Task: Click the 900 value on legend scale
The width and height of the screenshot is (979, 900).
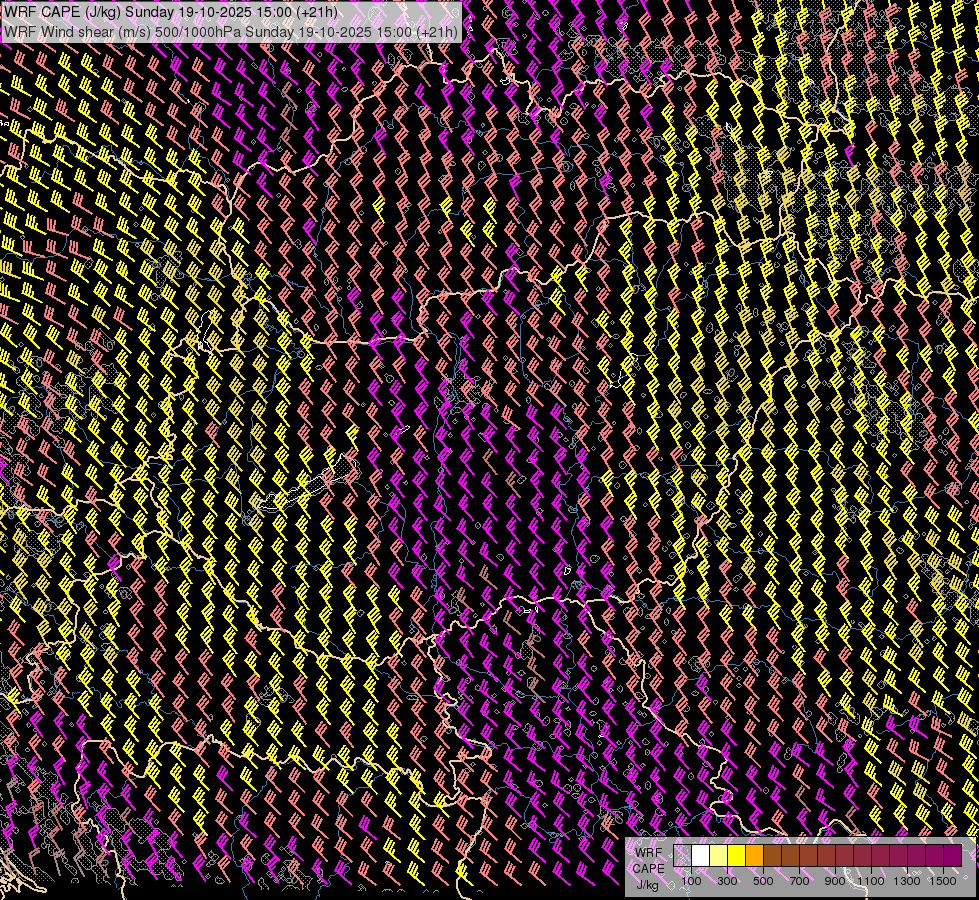Action: click(835, 881)
